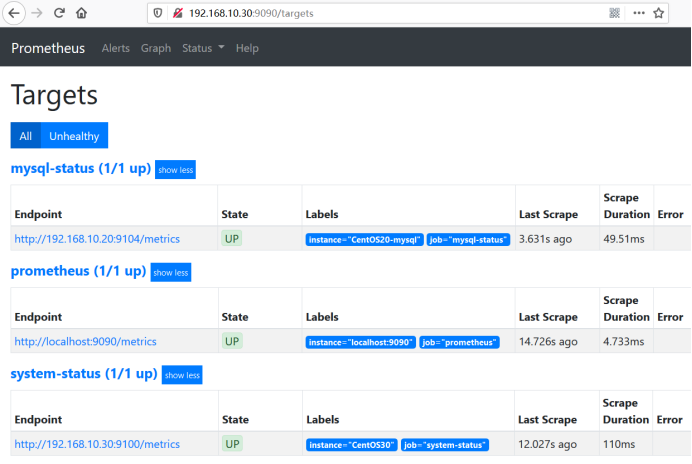The width and height of the screenshot is (692, 464).
Task: Go back with browser back arrow
Action: pos(14,13)
